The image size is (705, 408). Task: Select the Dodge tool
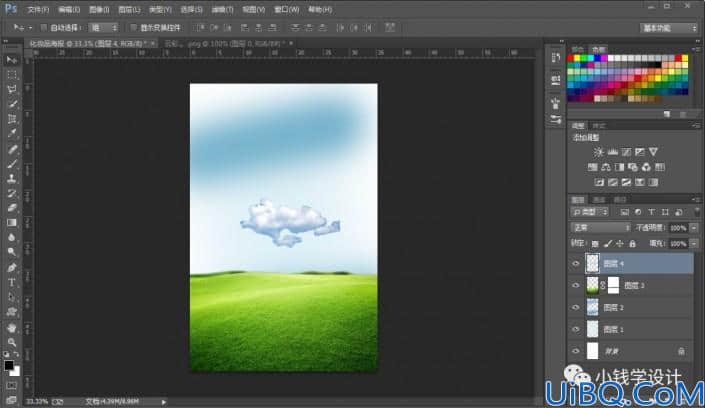coord(12,252)
